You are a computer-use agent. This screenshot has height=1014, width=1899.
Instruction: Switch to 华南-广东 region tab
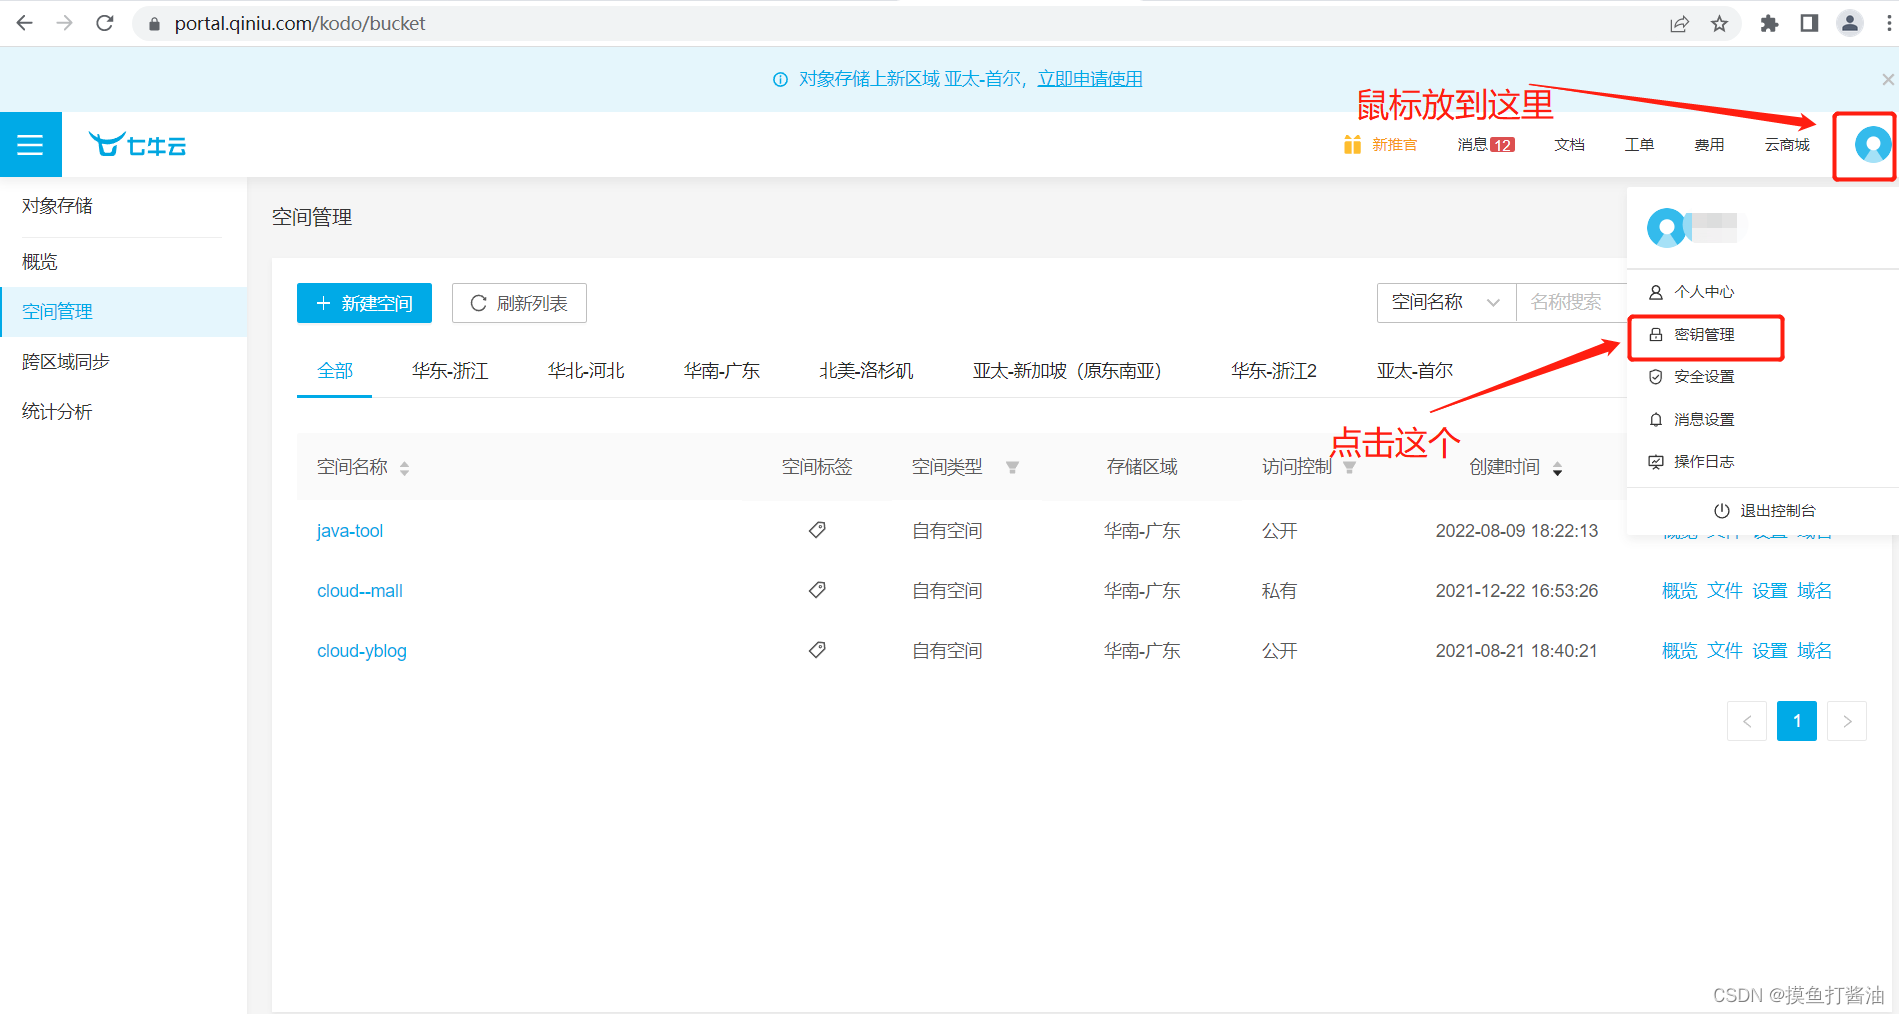(x=722, y=371)
